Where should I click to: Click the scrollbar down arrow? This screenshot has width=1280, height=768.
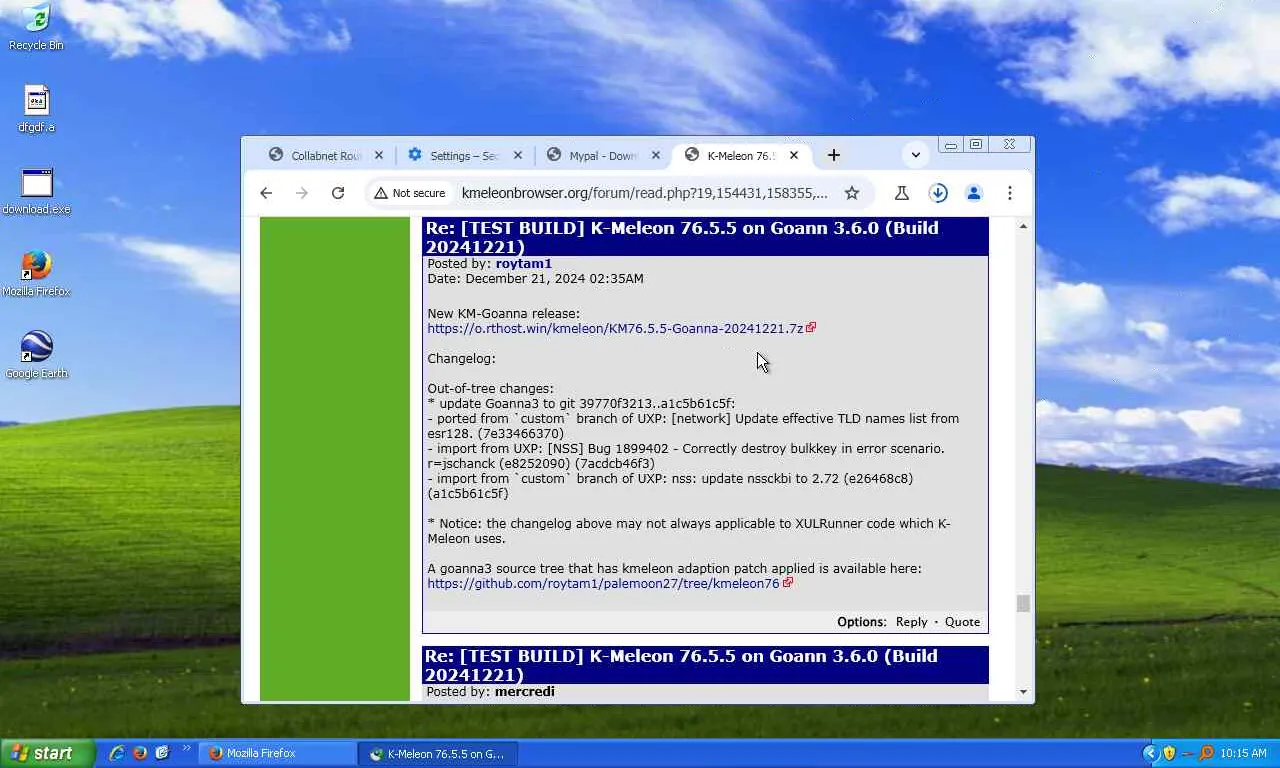pyautogui.click(x=1023, y=691)
